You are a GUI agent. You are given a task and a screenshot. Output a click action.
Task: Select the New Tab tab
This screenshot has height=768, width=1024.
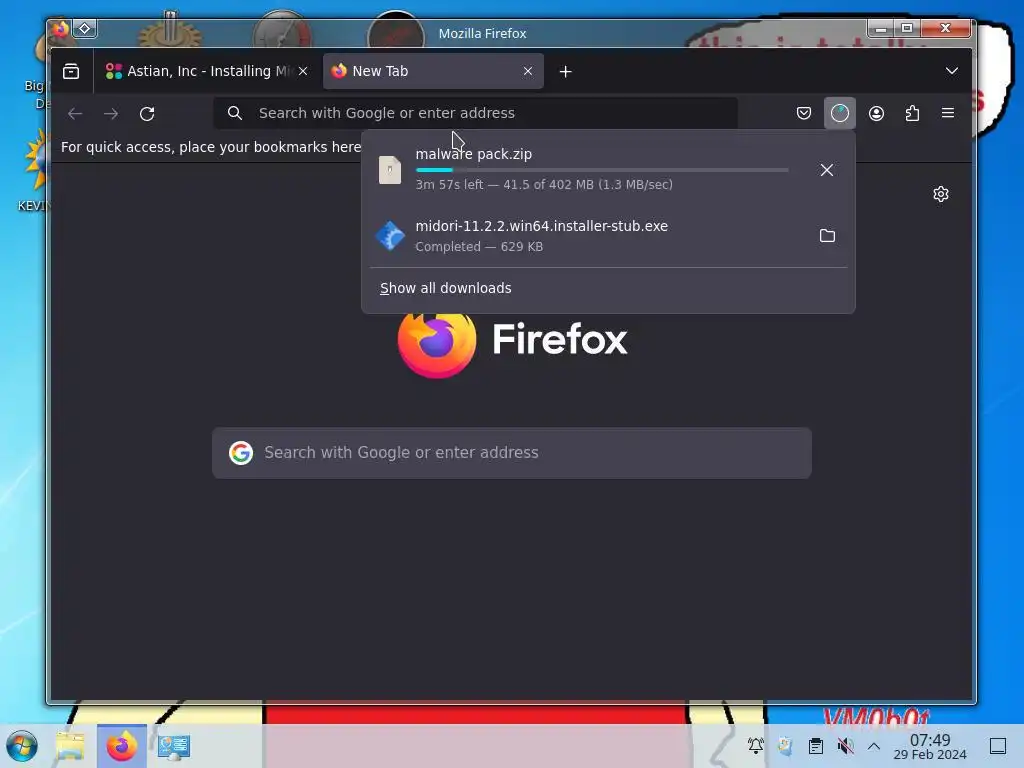[434, 71]
